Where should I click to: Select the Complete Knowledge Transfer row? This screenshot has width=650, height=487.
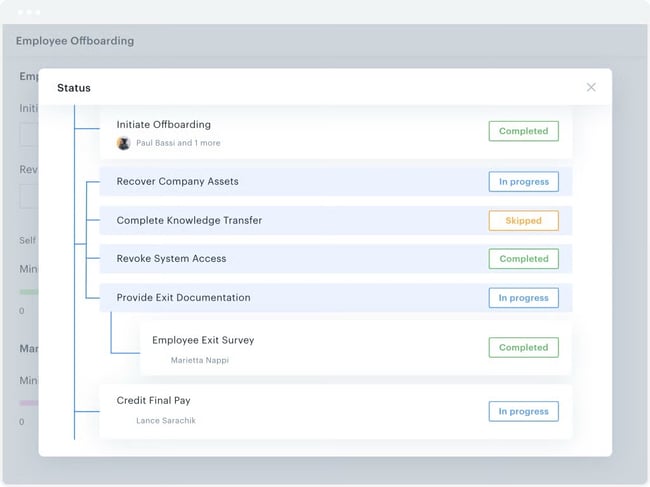tap(336, 220)
